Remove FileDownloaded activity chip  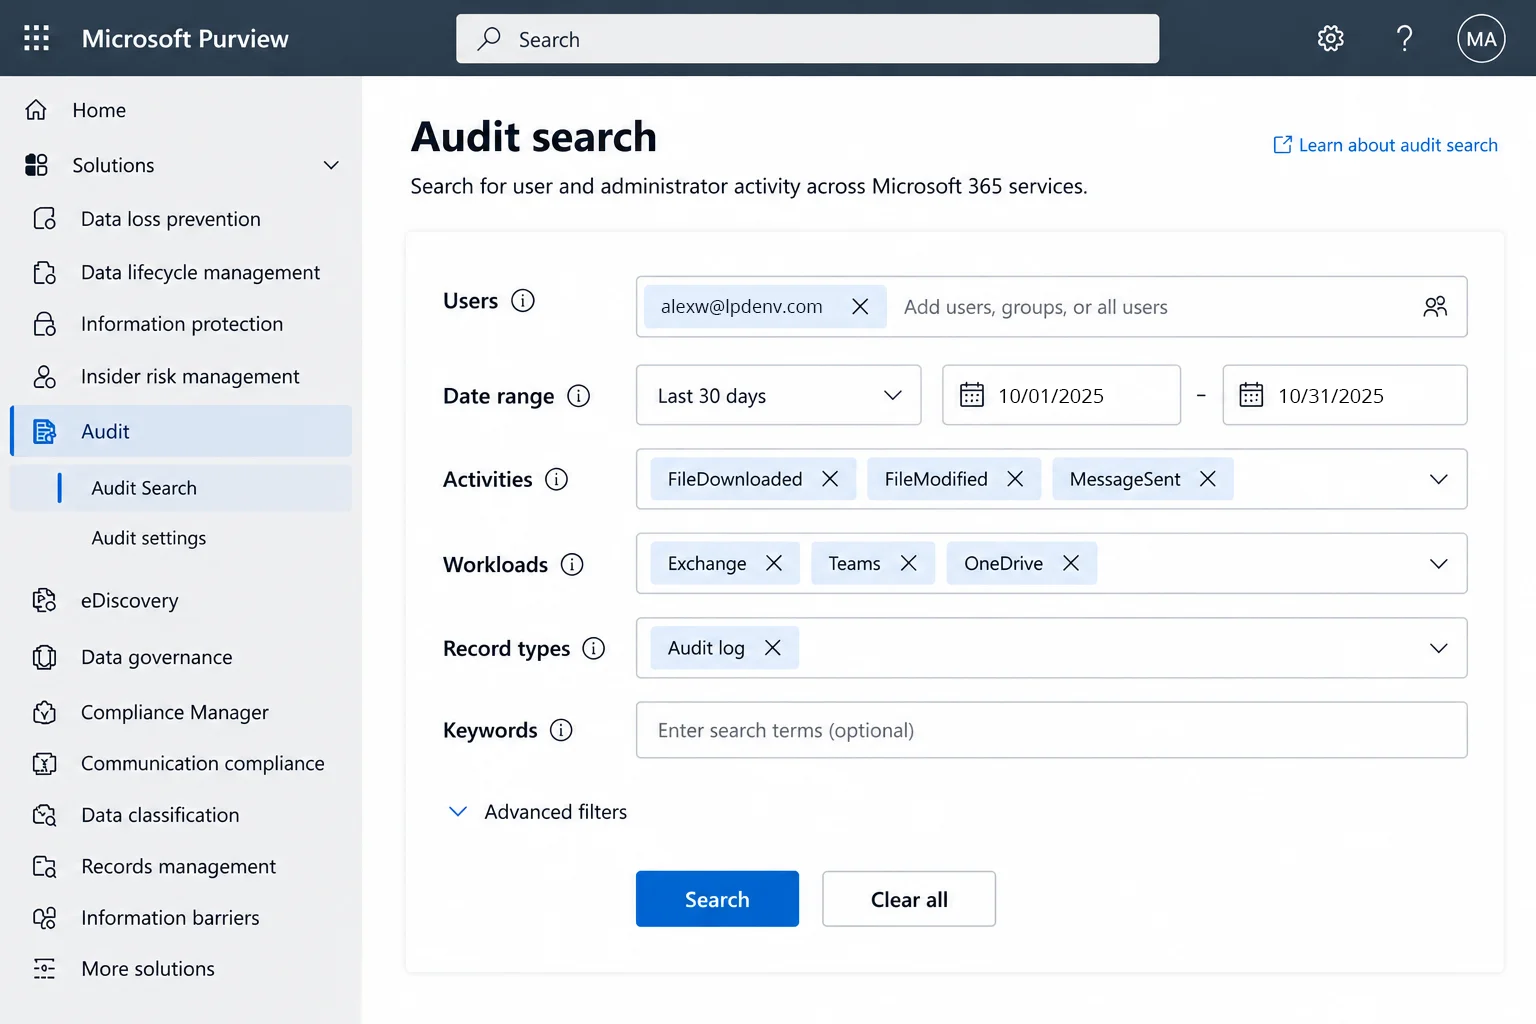pos(830,479)
